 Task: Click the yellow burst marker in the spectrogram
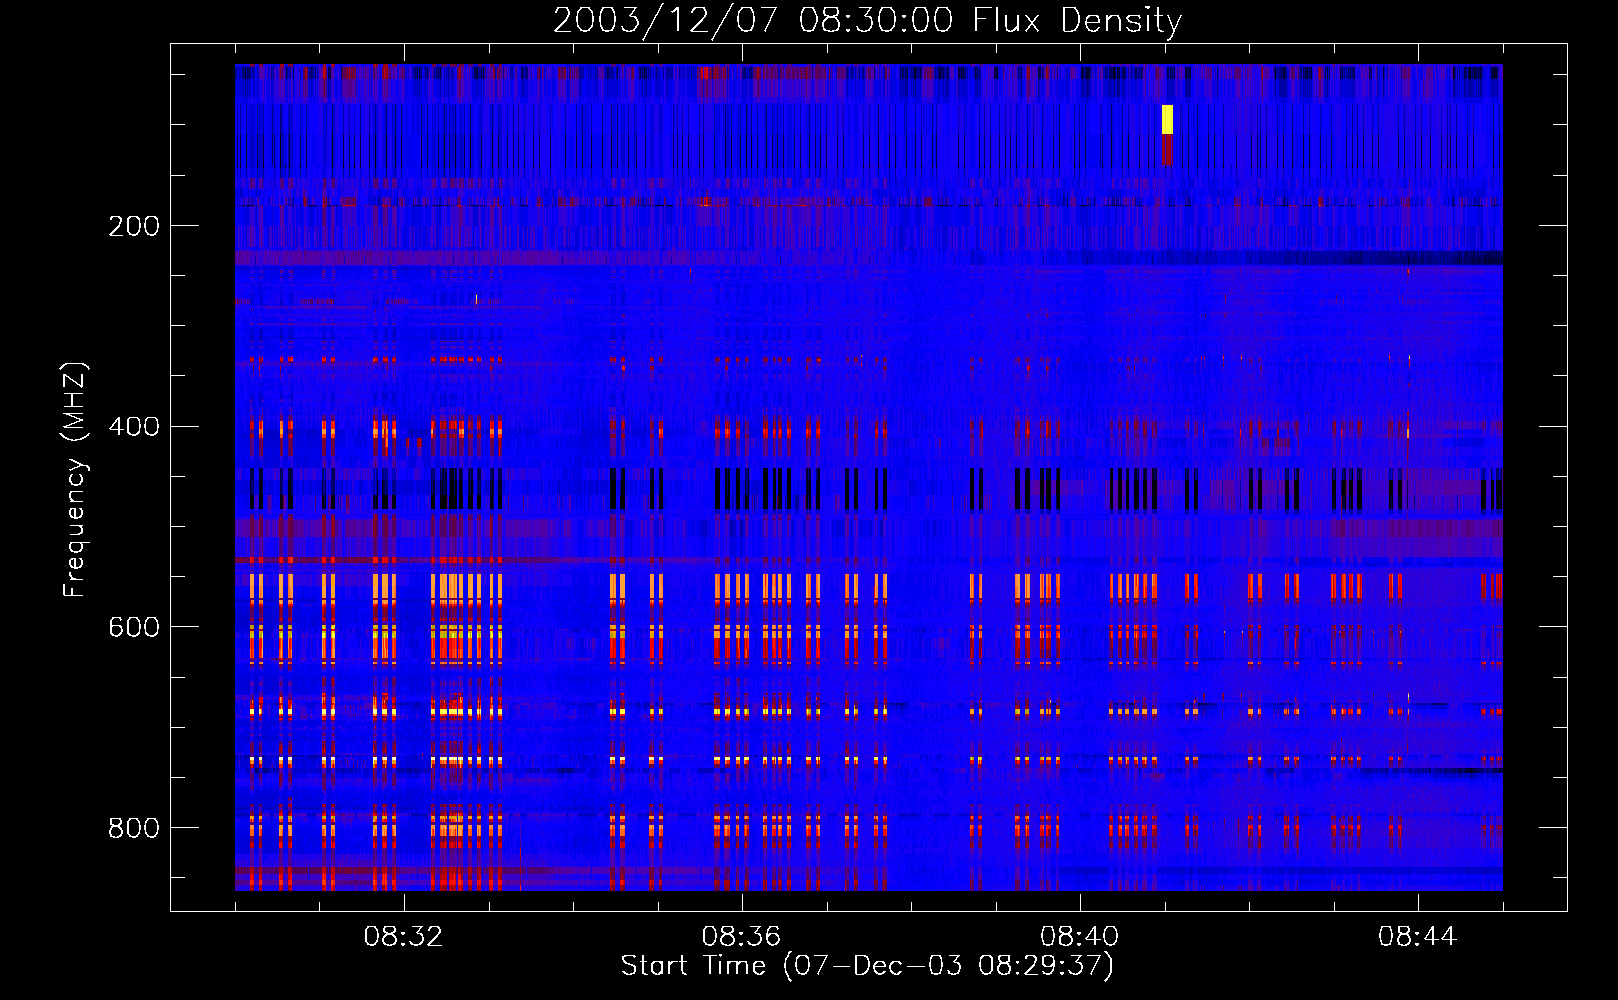pyautogui.click(x=1167, y=119)
